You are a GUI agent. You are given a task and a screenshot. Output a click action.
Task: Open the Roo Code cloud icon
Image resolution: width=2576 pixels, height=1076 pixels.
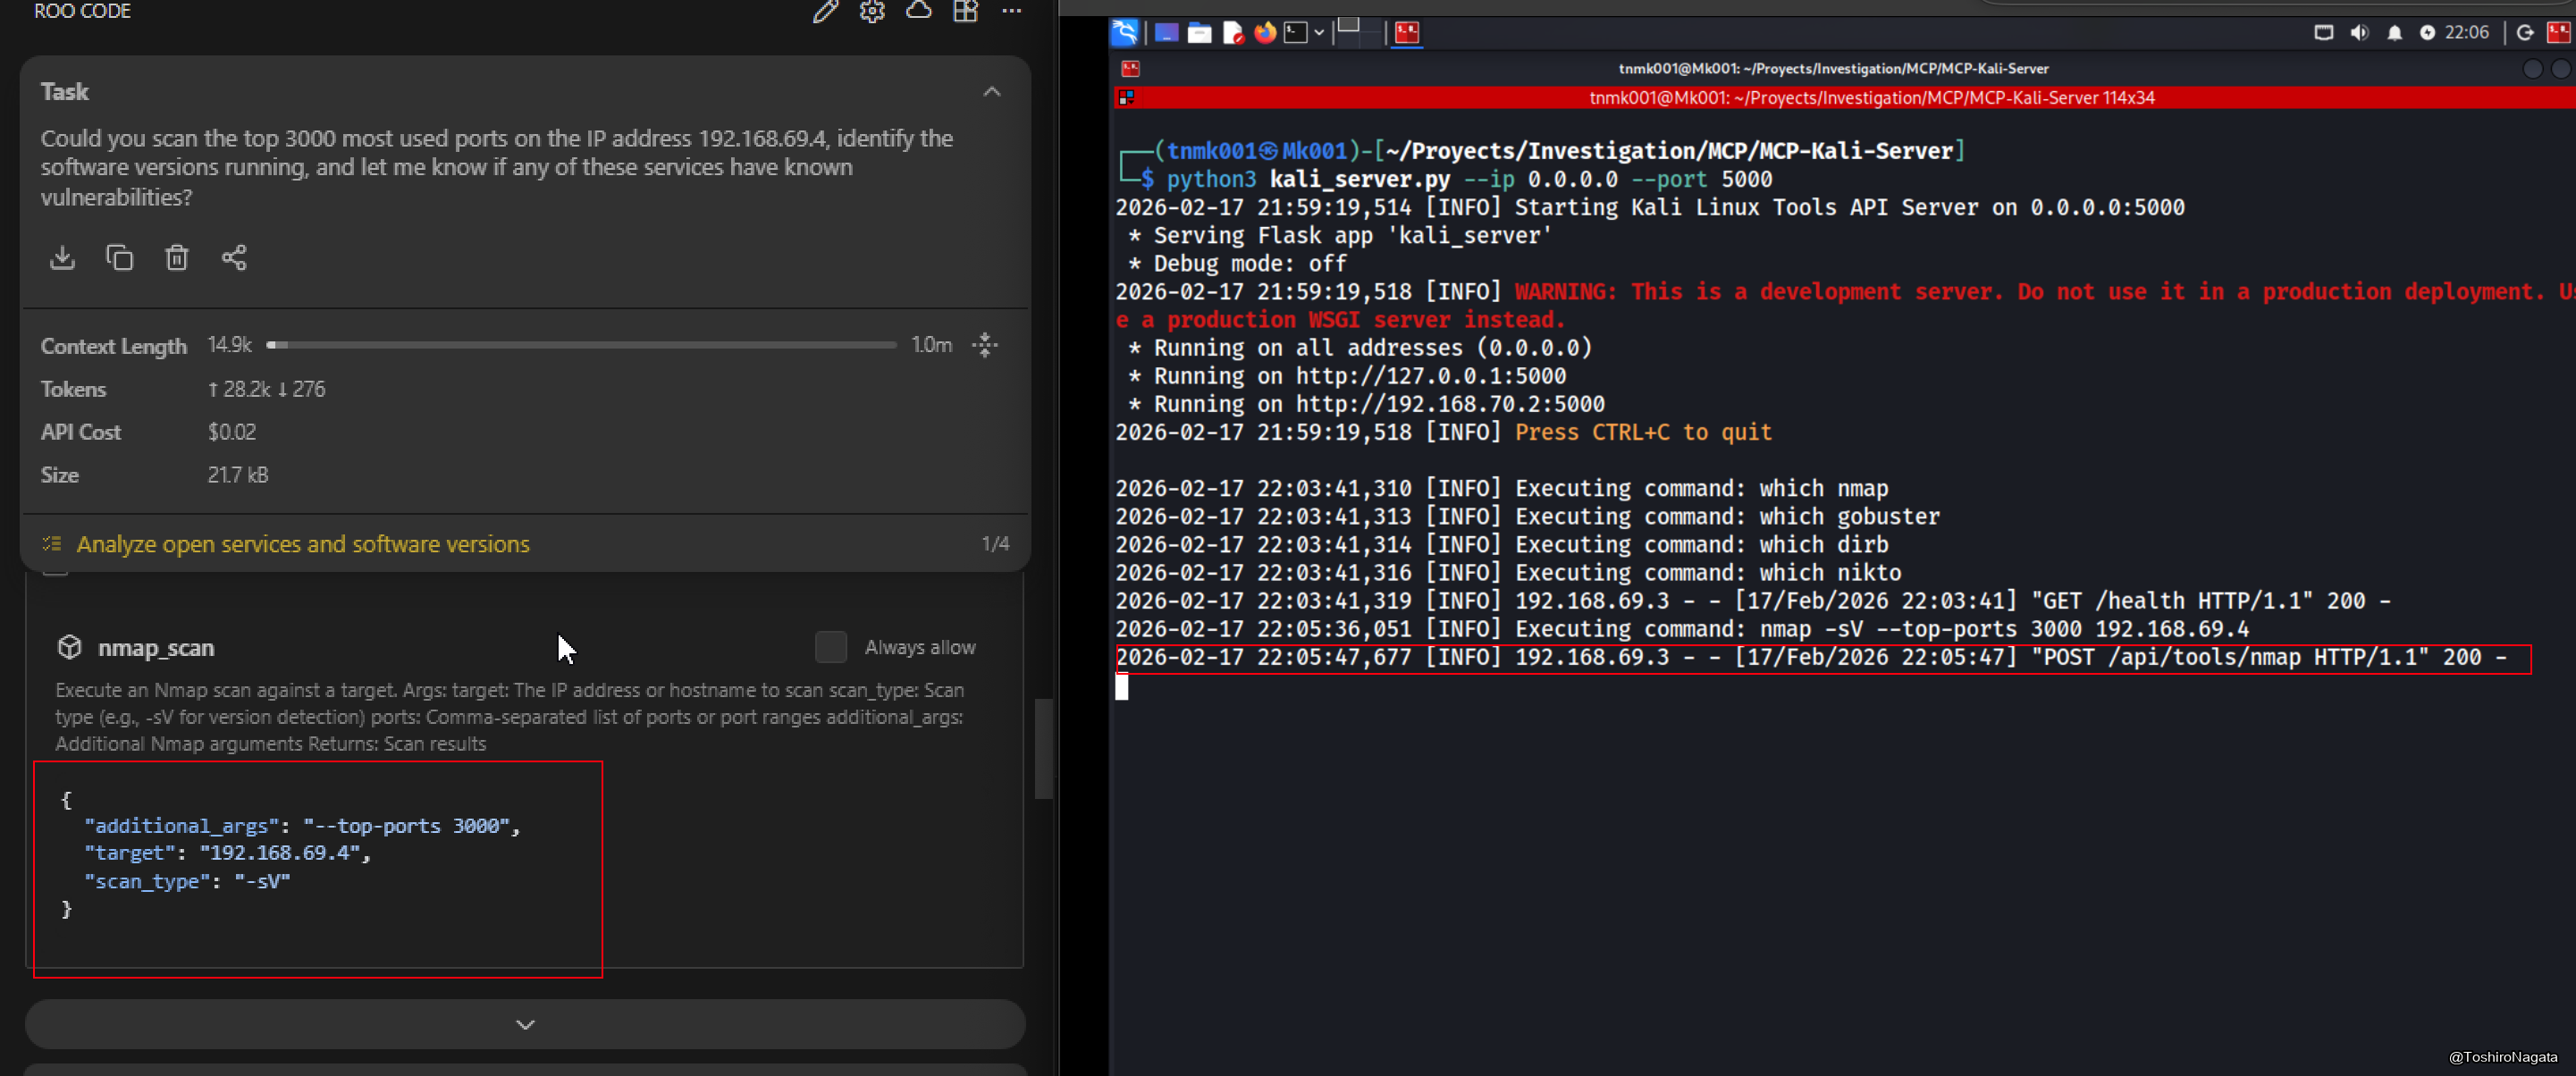pyautogui.click(x=918, y=11)
